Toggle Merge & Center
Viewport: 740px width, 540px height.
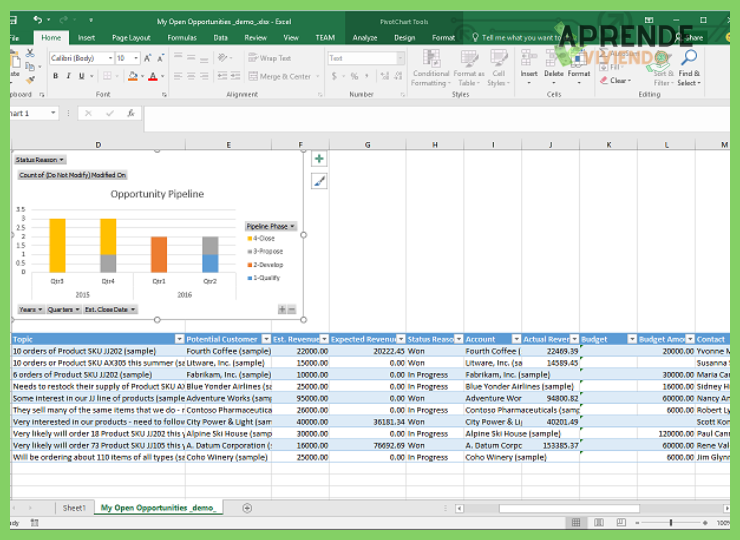point(280,76)
